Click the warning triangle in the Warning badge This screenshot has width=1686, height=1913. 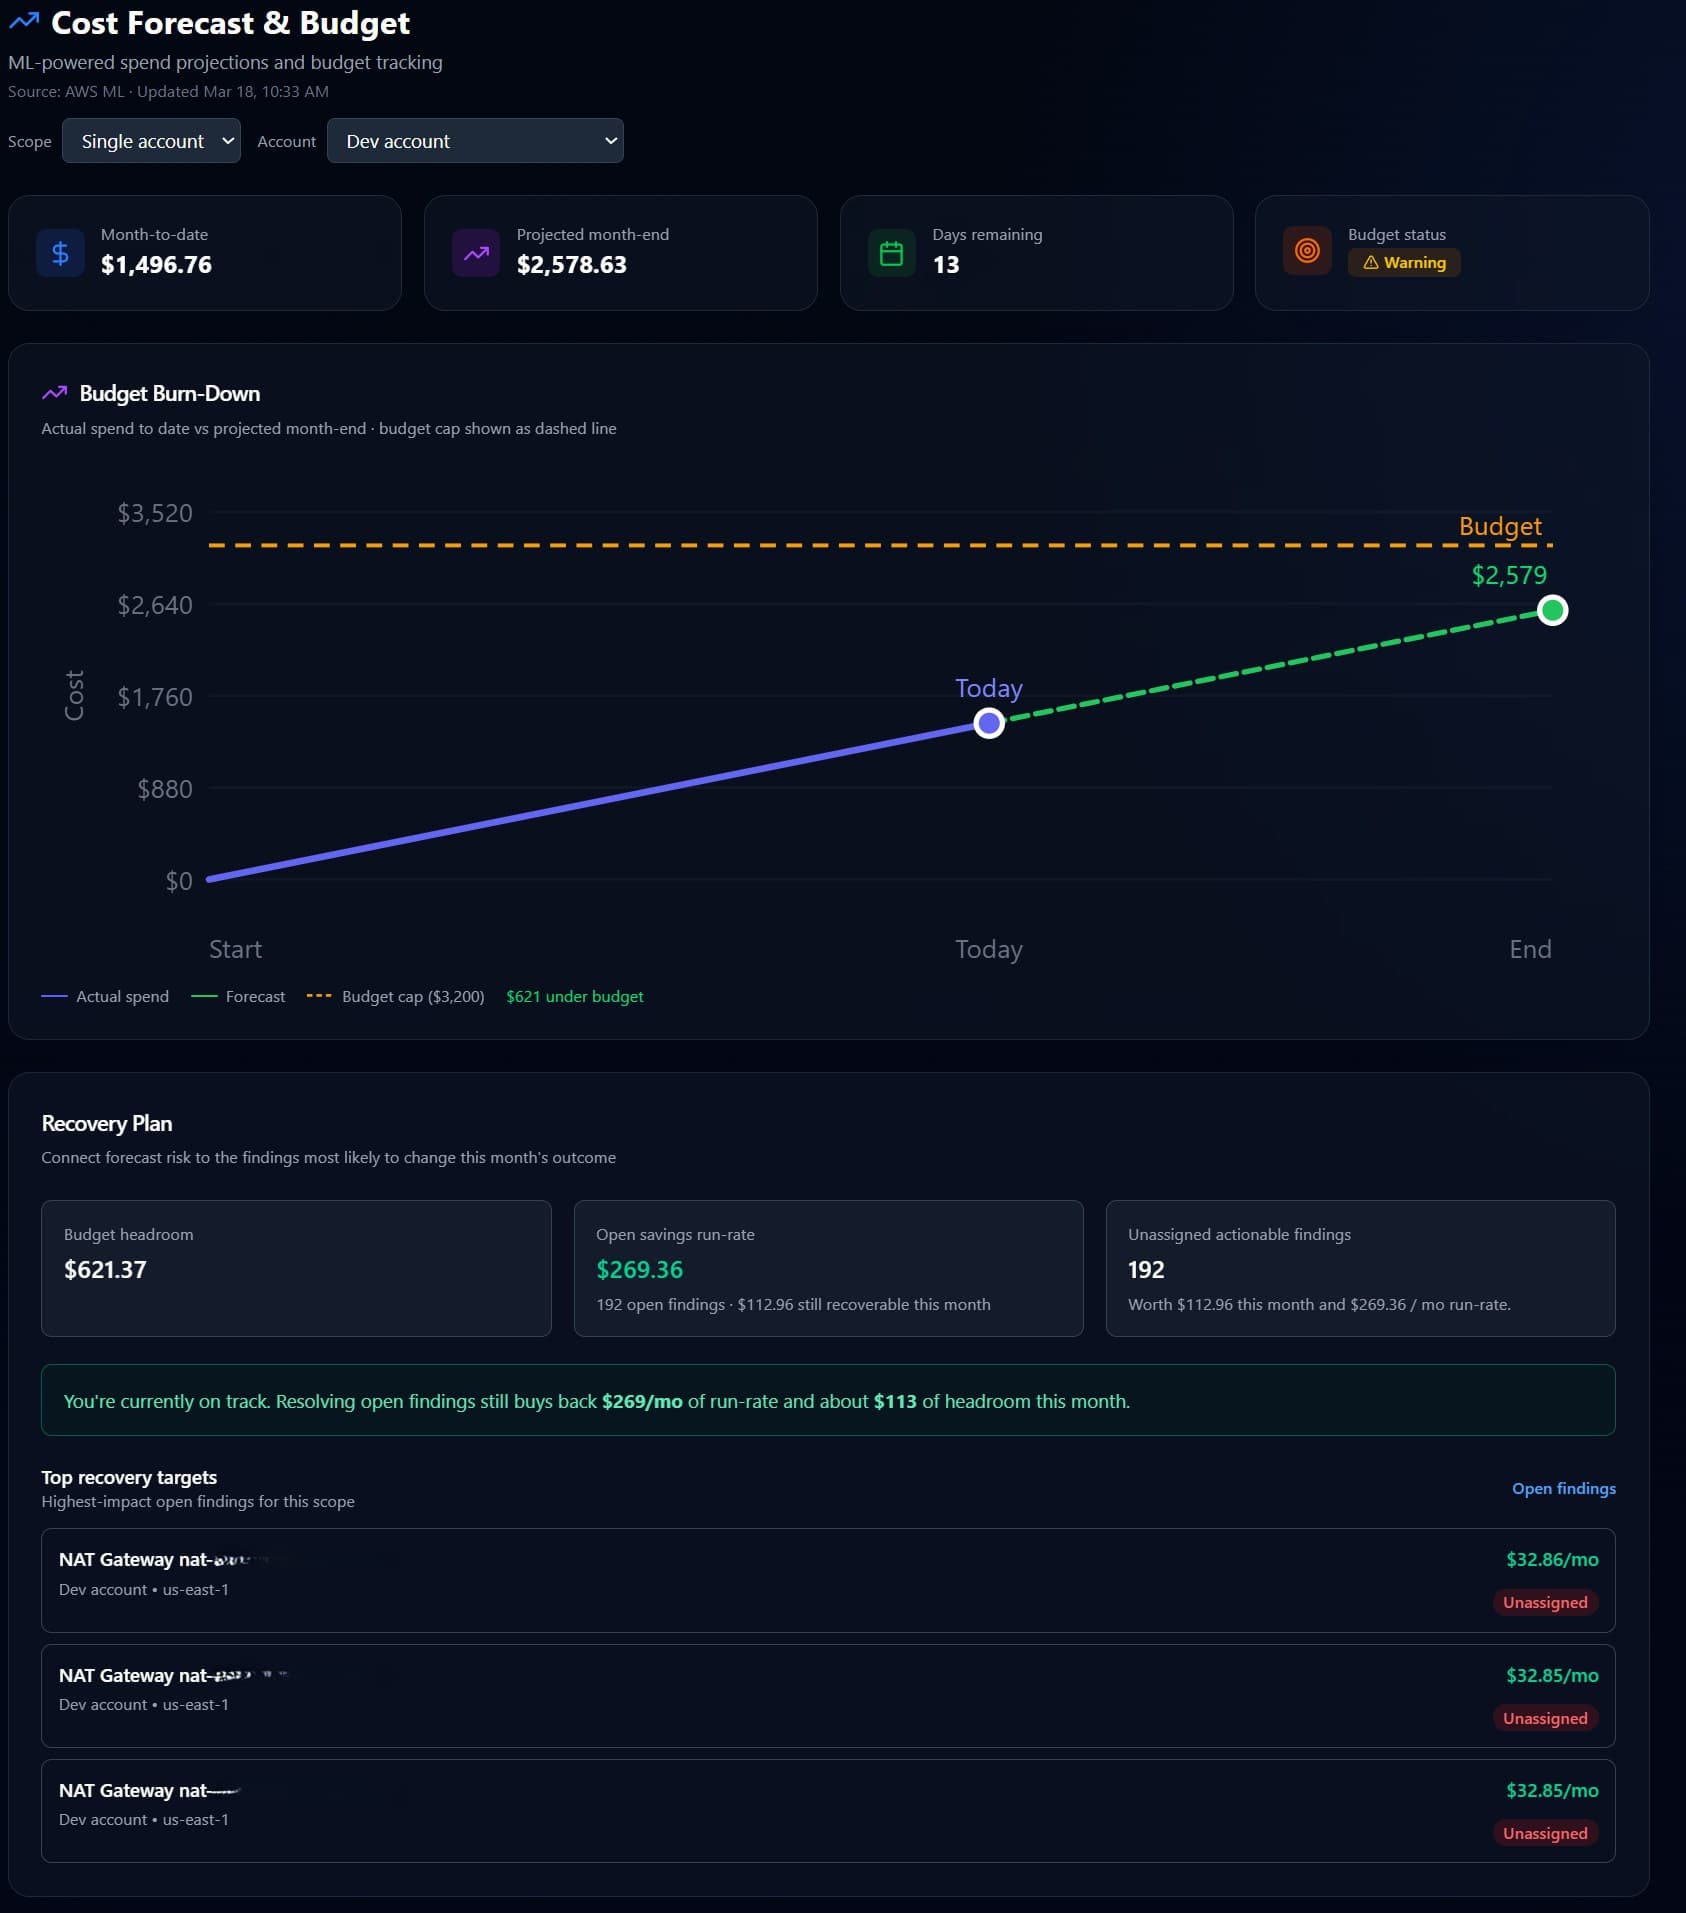(x=1372, y=262)
